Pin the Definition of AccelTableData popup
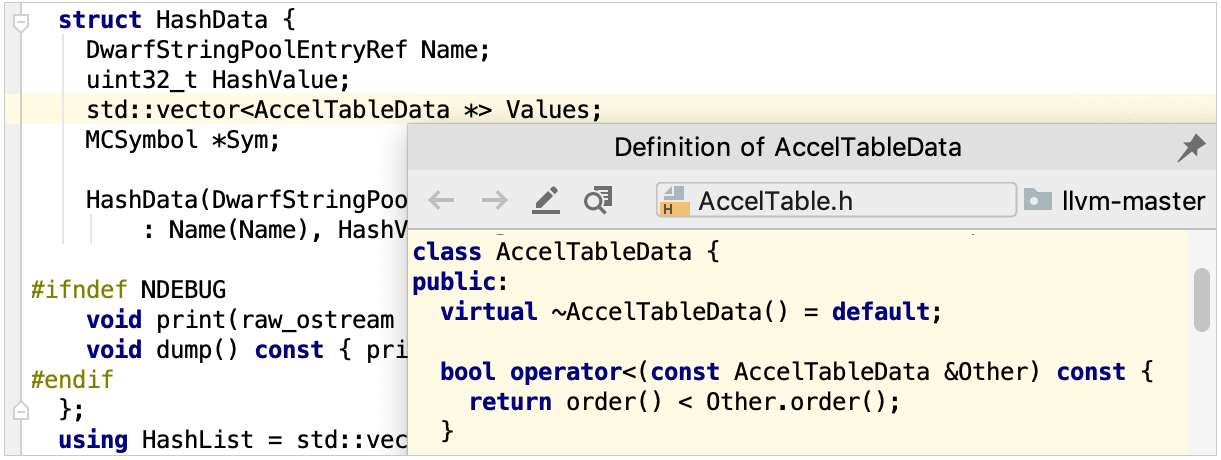Image resolution: width=1221 pixels, height=460 pixels. tap(1191, 149)
